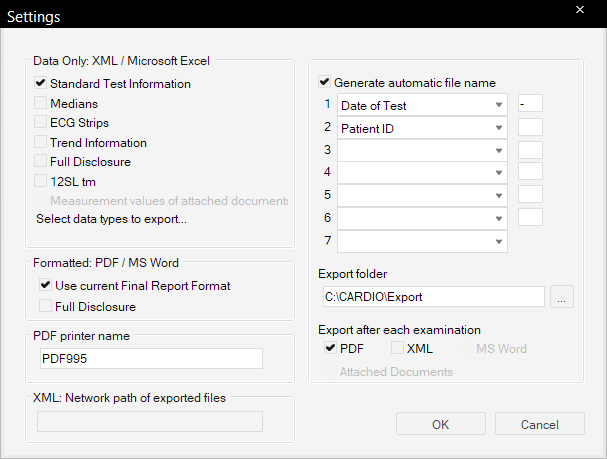
Task: Click the Cancel button
Action: (540, 425)
